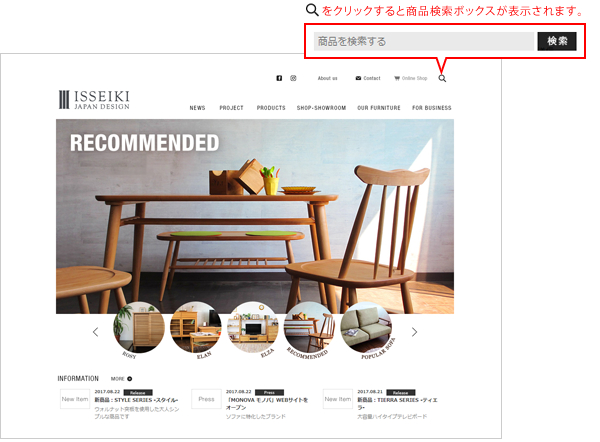
Task: Open the Facebook icon link
Action: tap(279, 78)
